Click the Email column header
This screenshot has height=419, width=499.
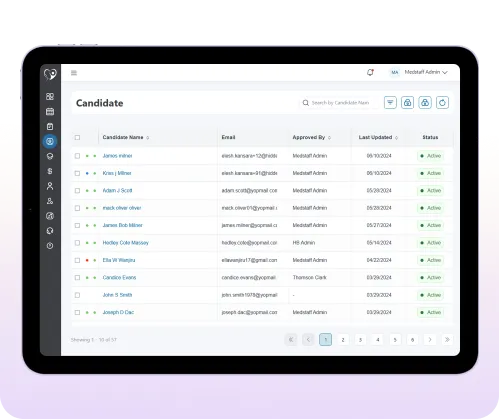228,137
